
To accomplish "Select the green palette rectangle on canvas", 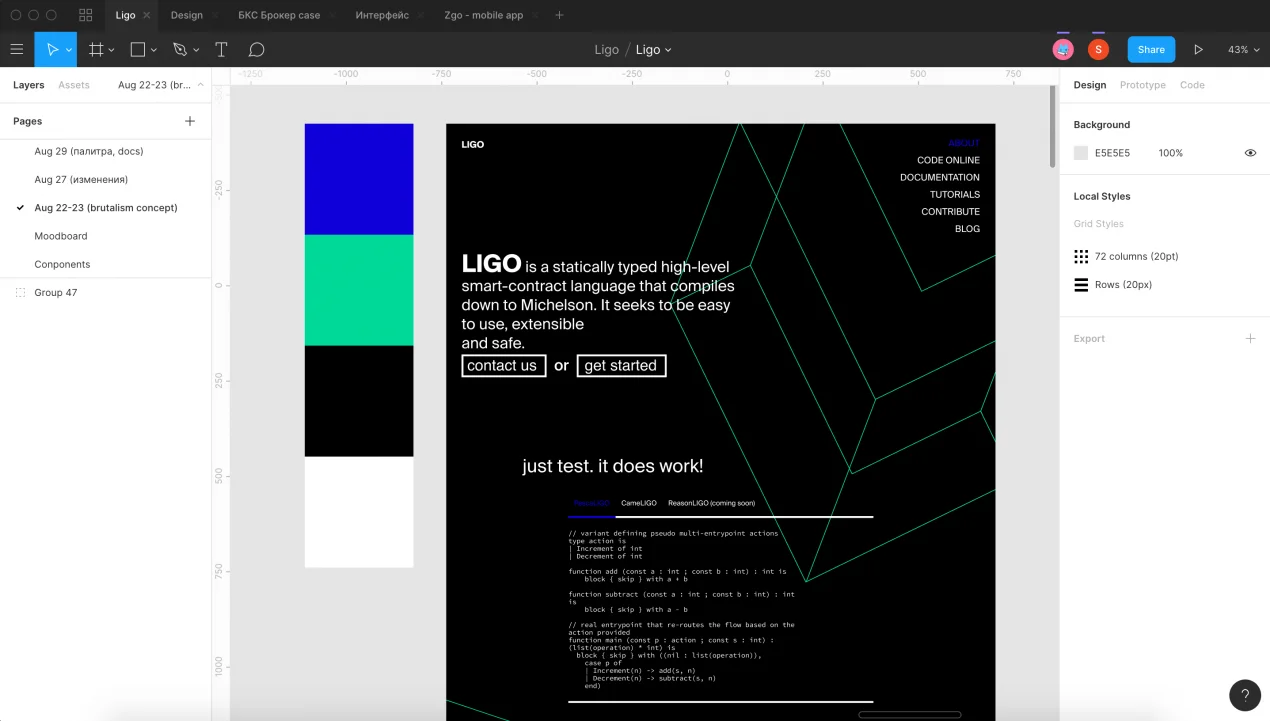I will coord(359,290).
